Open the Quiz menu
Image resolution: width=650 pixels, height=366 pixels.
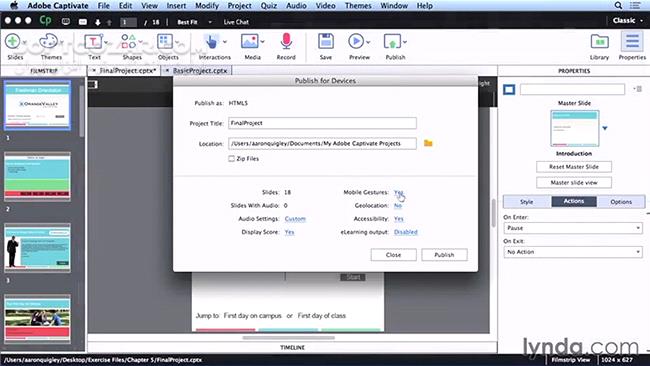click(x=269, y=5)
